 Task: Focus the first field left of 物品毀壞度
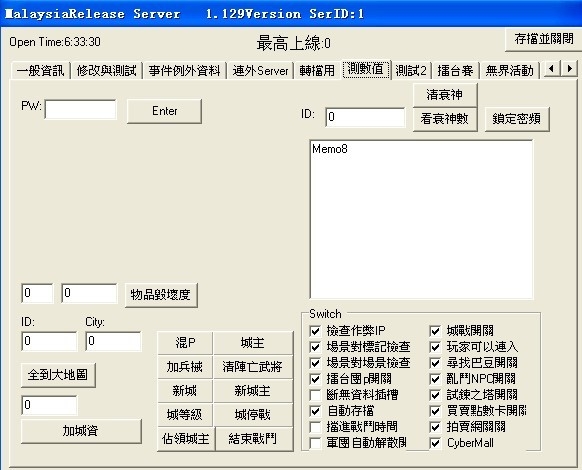tap(37, 293)
